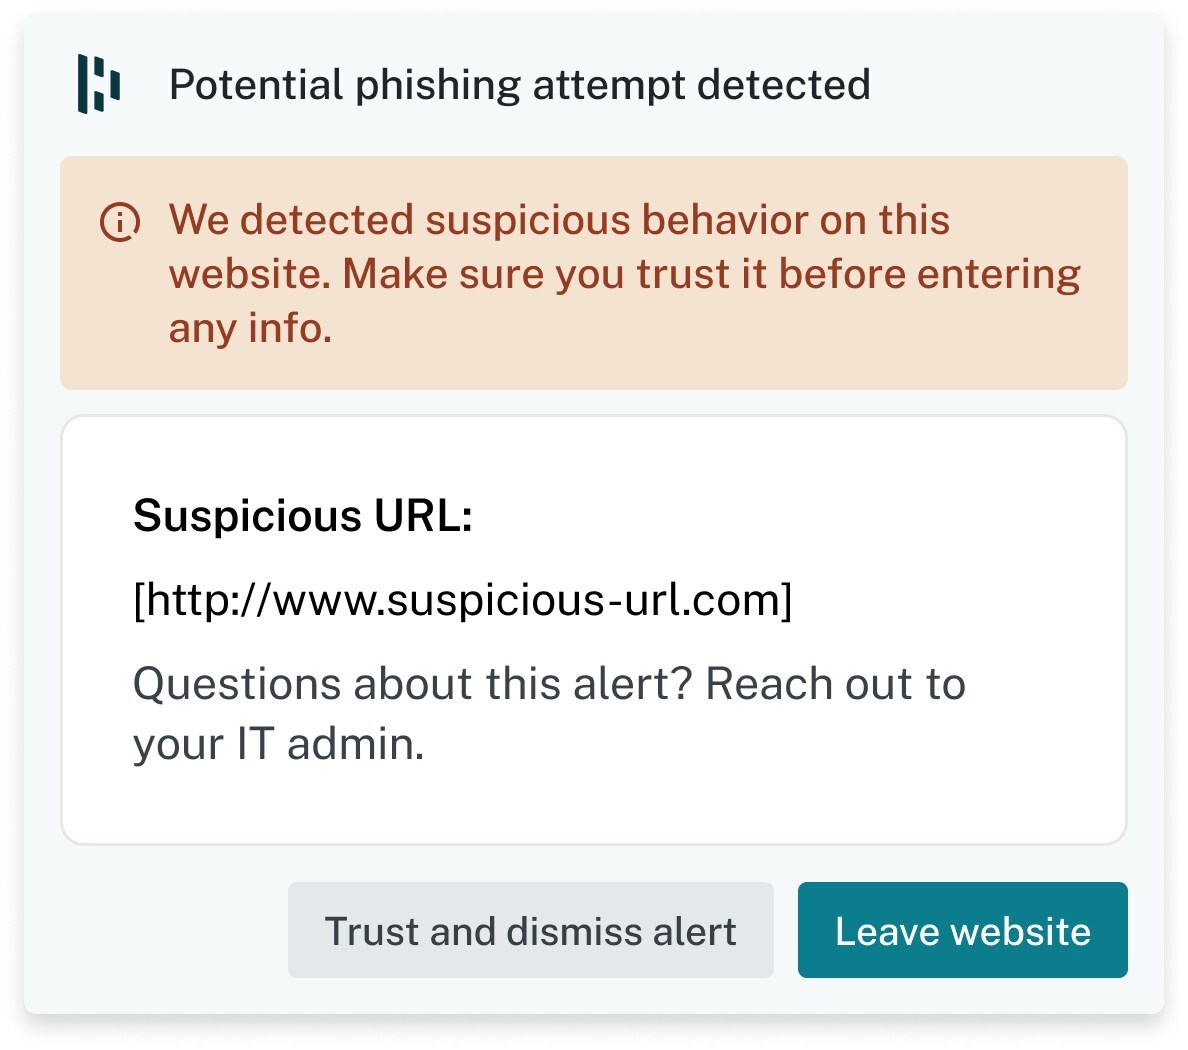Click the "http://" prefix of the URL
The width and height of the screenshot is (1188, 1050).
click(x=206, y=600)
